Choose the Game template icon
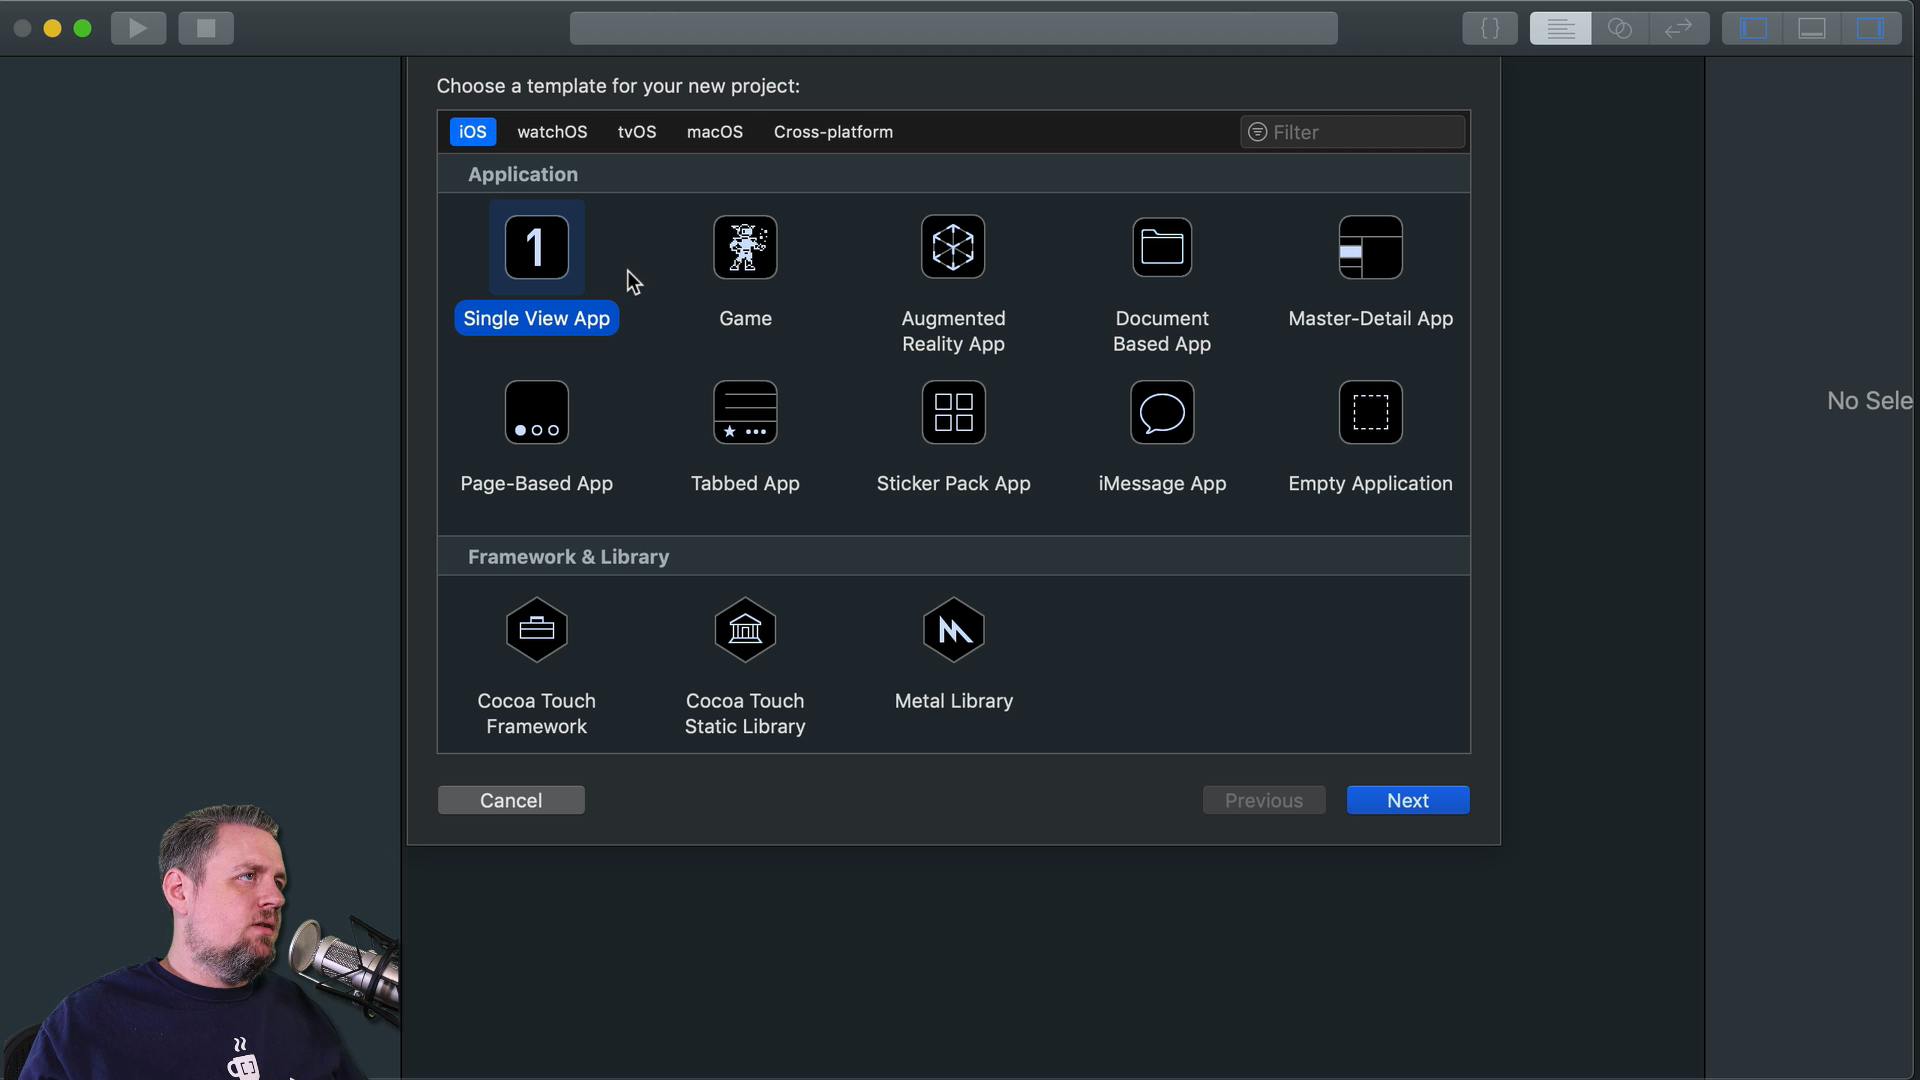Image resolution: width=1920 pixels, height=1080 pixels. (x=745, y=247)
